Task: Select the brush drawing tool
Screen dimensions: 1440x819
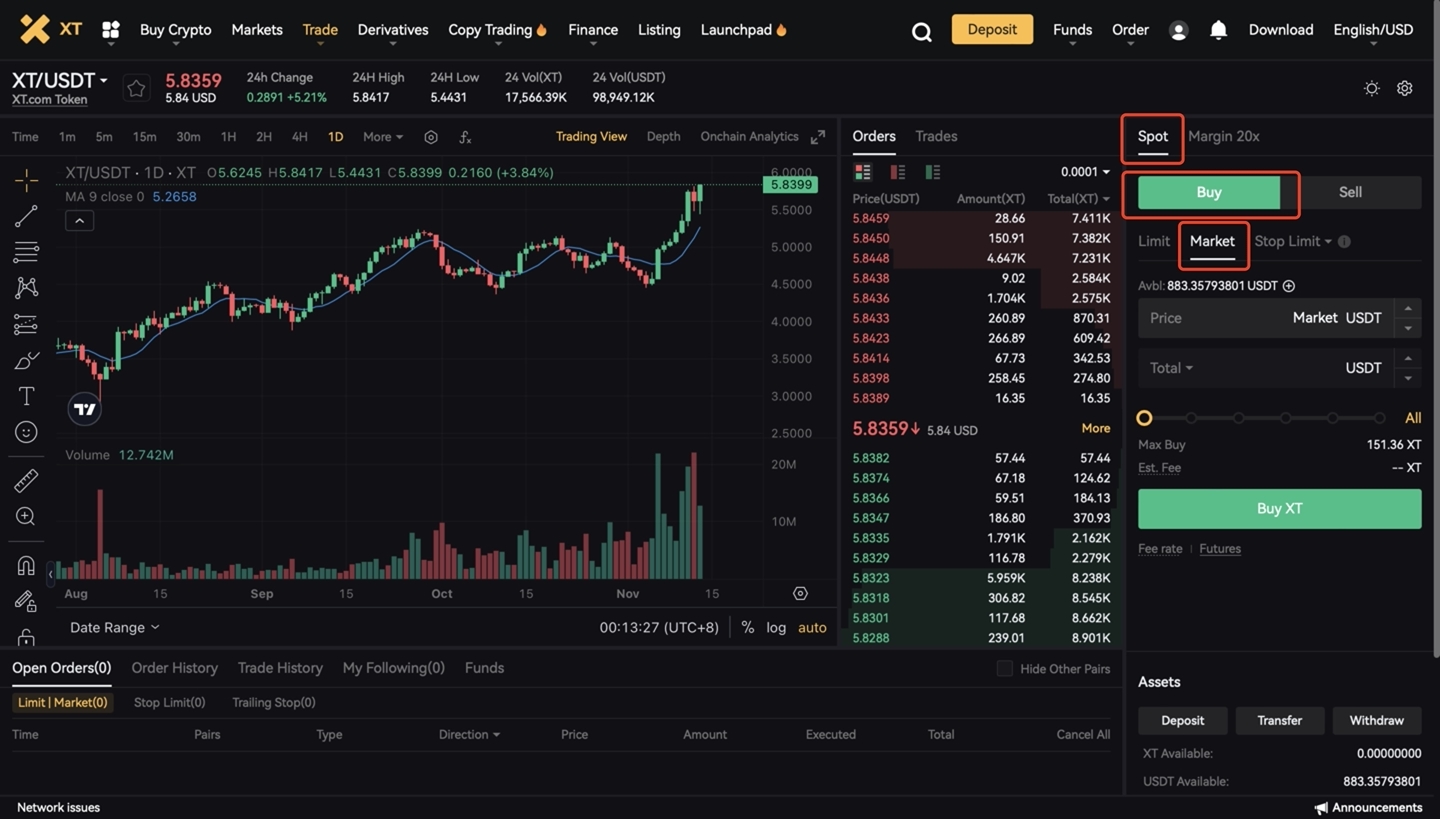Action: tap(26, 360)
